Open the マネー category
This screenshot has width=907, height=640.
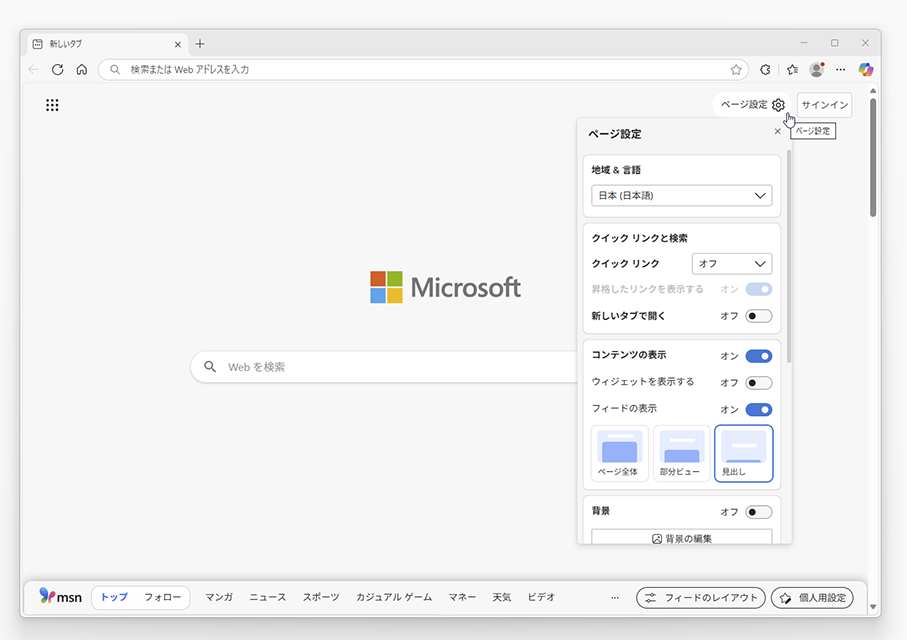(x=462, y=597)
